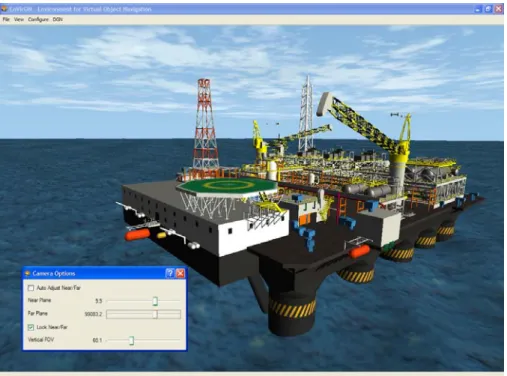Click the Near Plane label
This screenshot has height=376, width=507.
click(39, 300)
